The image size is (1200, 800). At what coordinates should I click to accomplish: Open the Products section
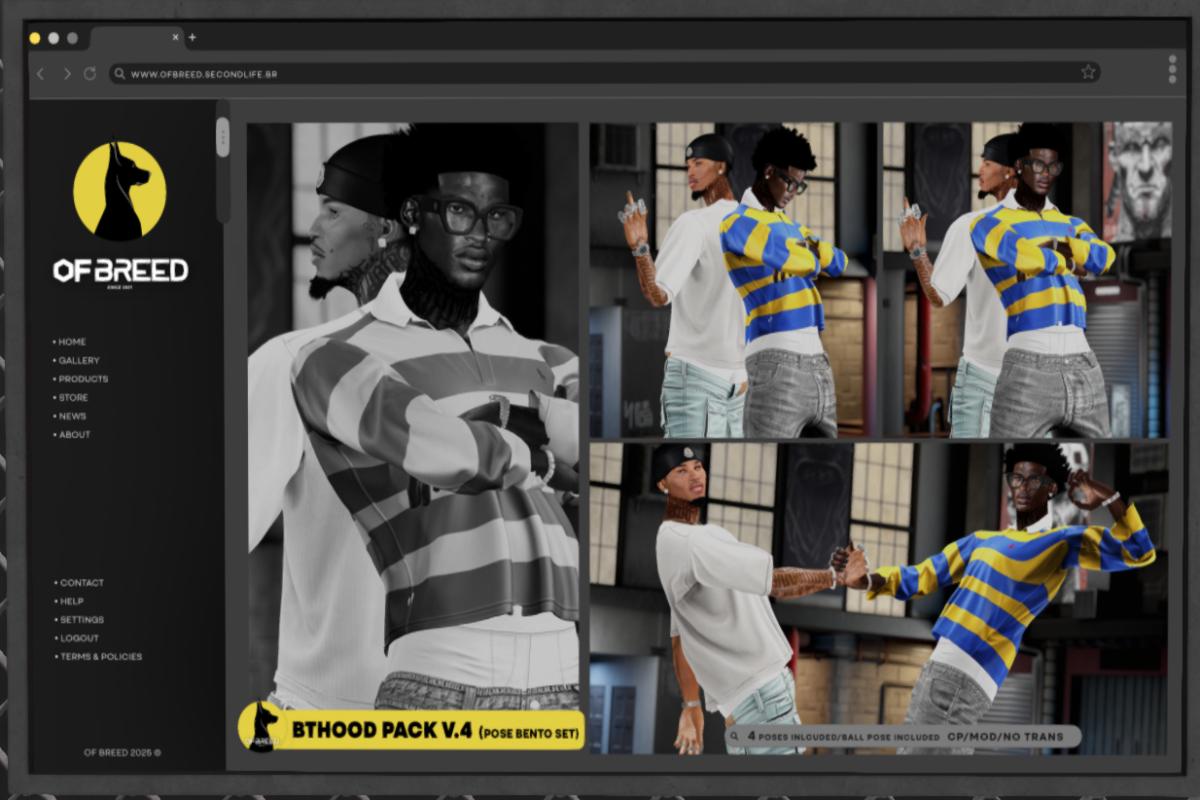point(82,379)
